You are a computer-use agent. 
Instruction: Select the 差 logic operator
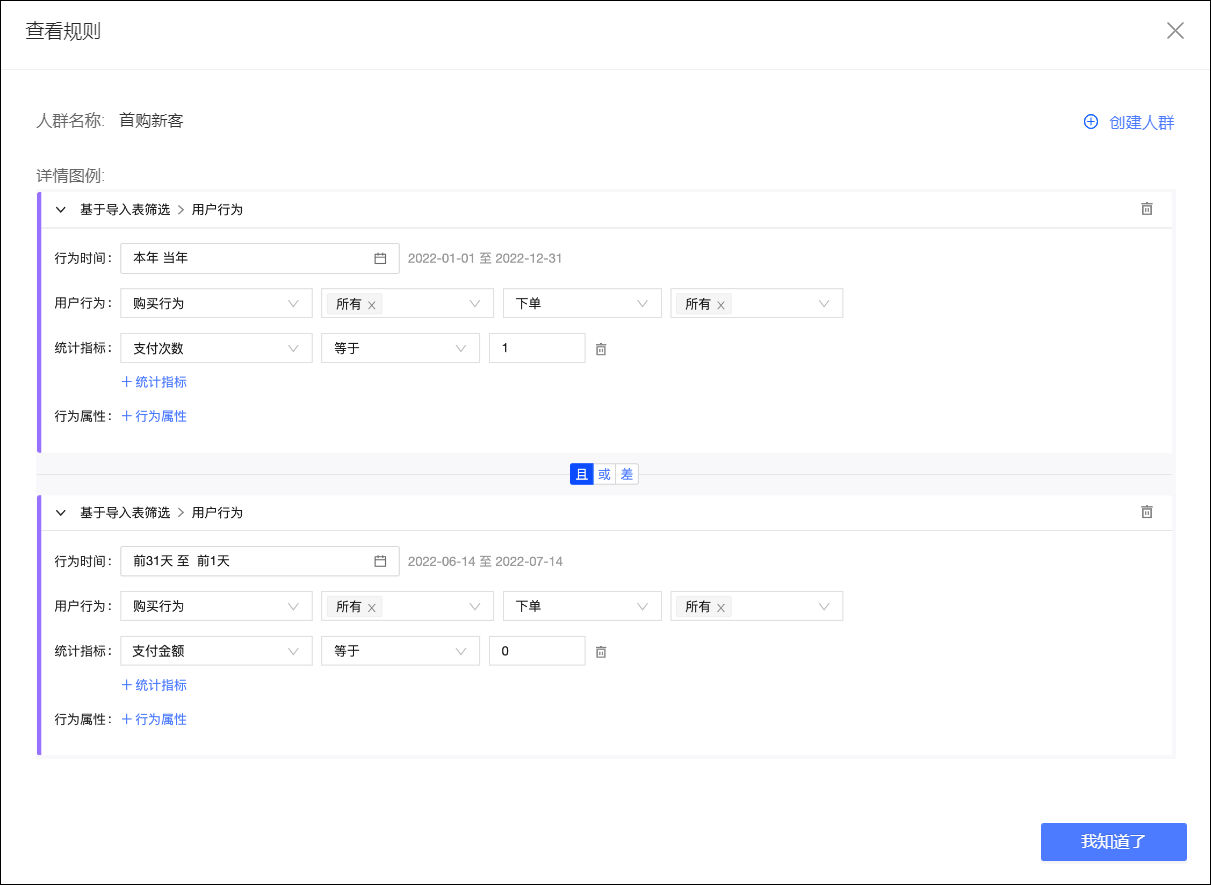point(627,474)
